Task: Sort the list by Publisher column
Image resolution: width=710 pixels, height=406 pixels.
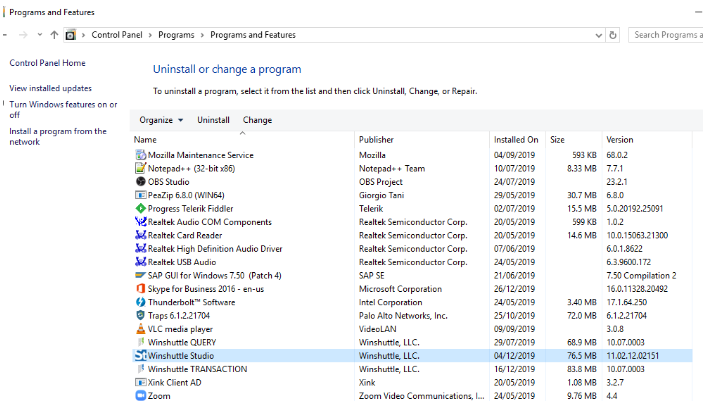Action: pos(377,140)
